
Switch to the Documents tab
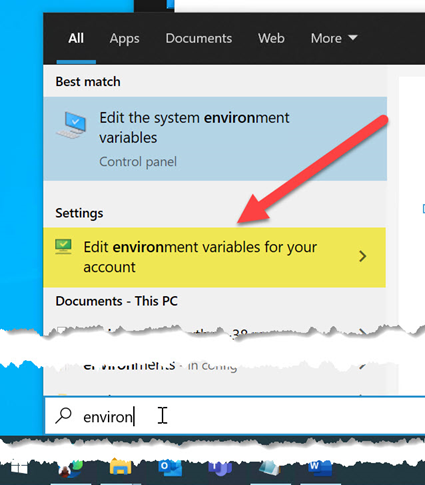(x=199, y=38)
